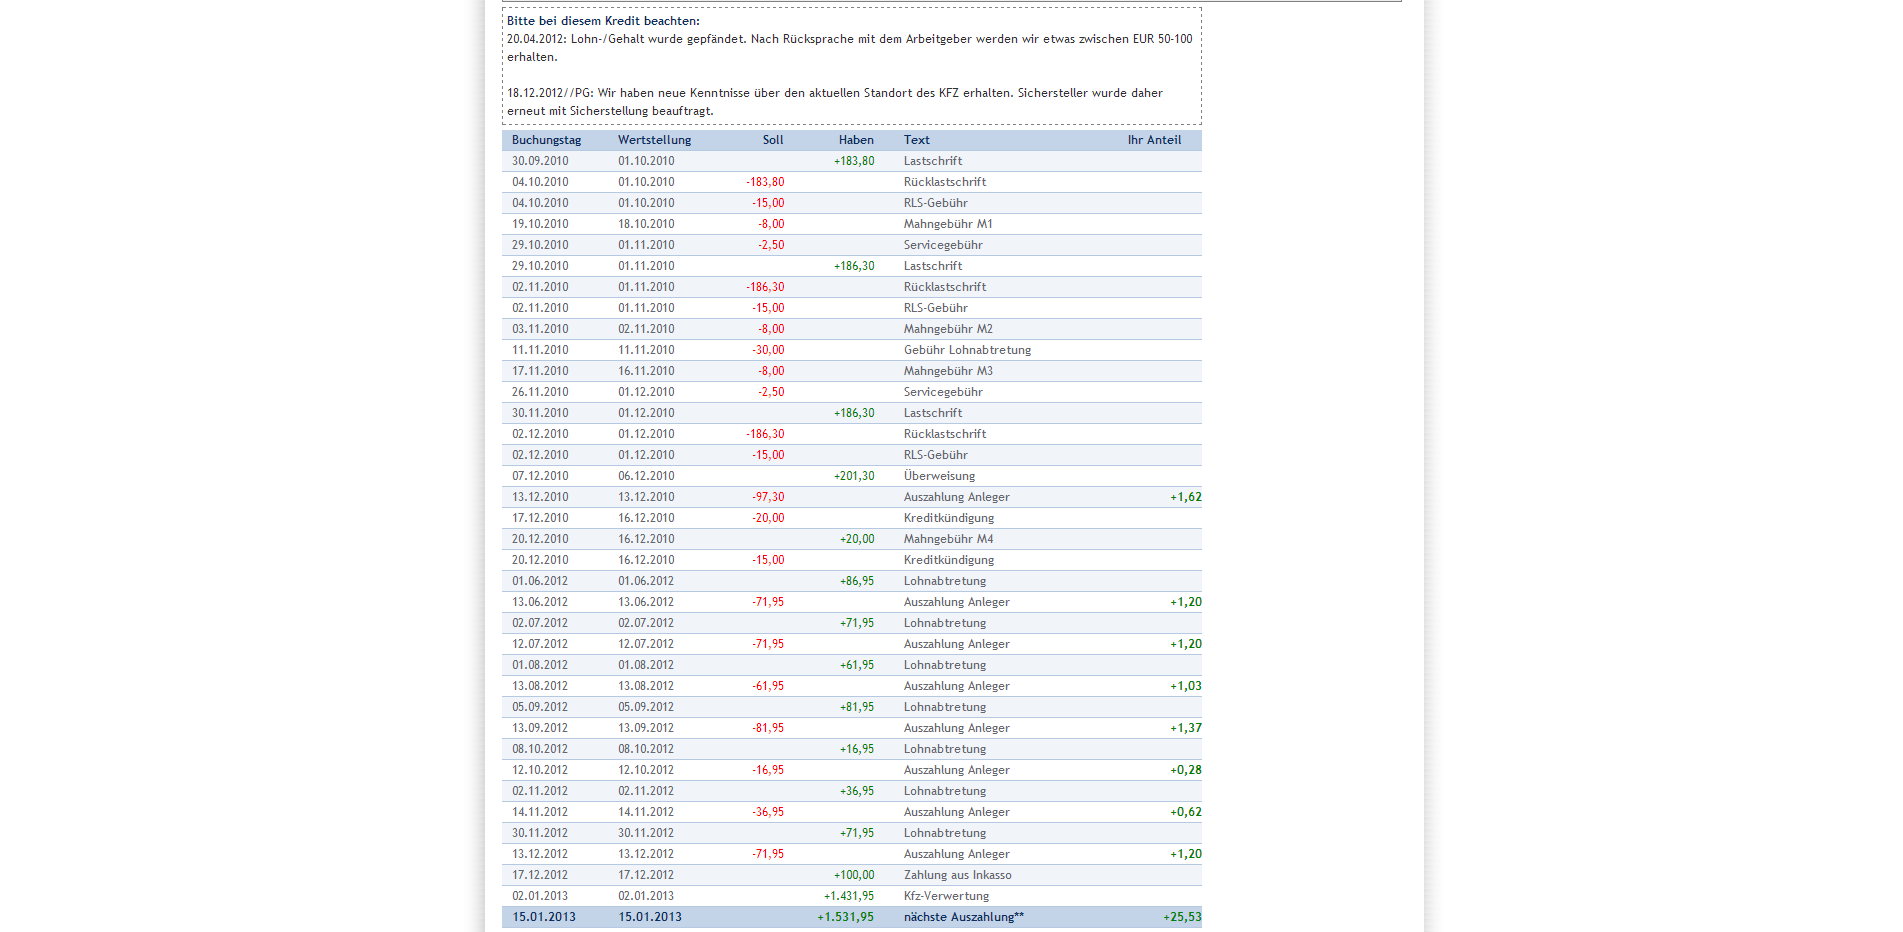Click the Soll column header
1903x932 pixels.
click(x=772, y=140)
